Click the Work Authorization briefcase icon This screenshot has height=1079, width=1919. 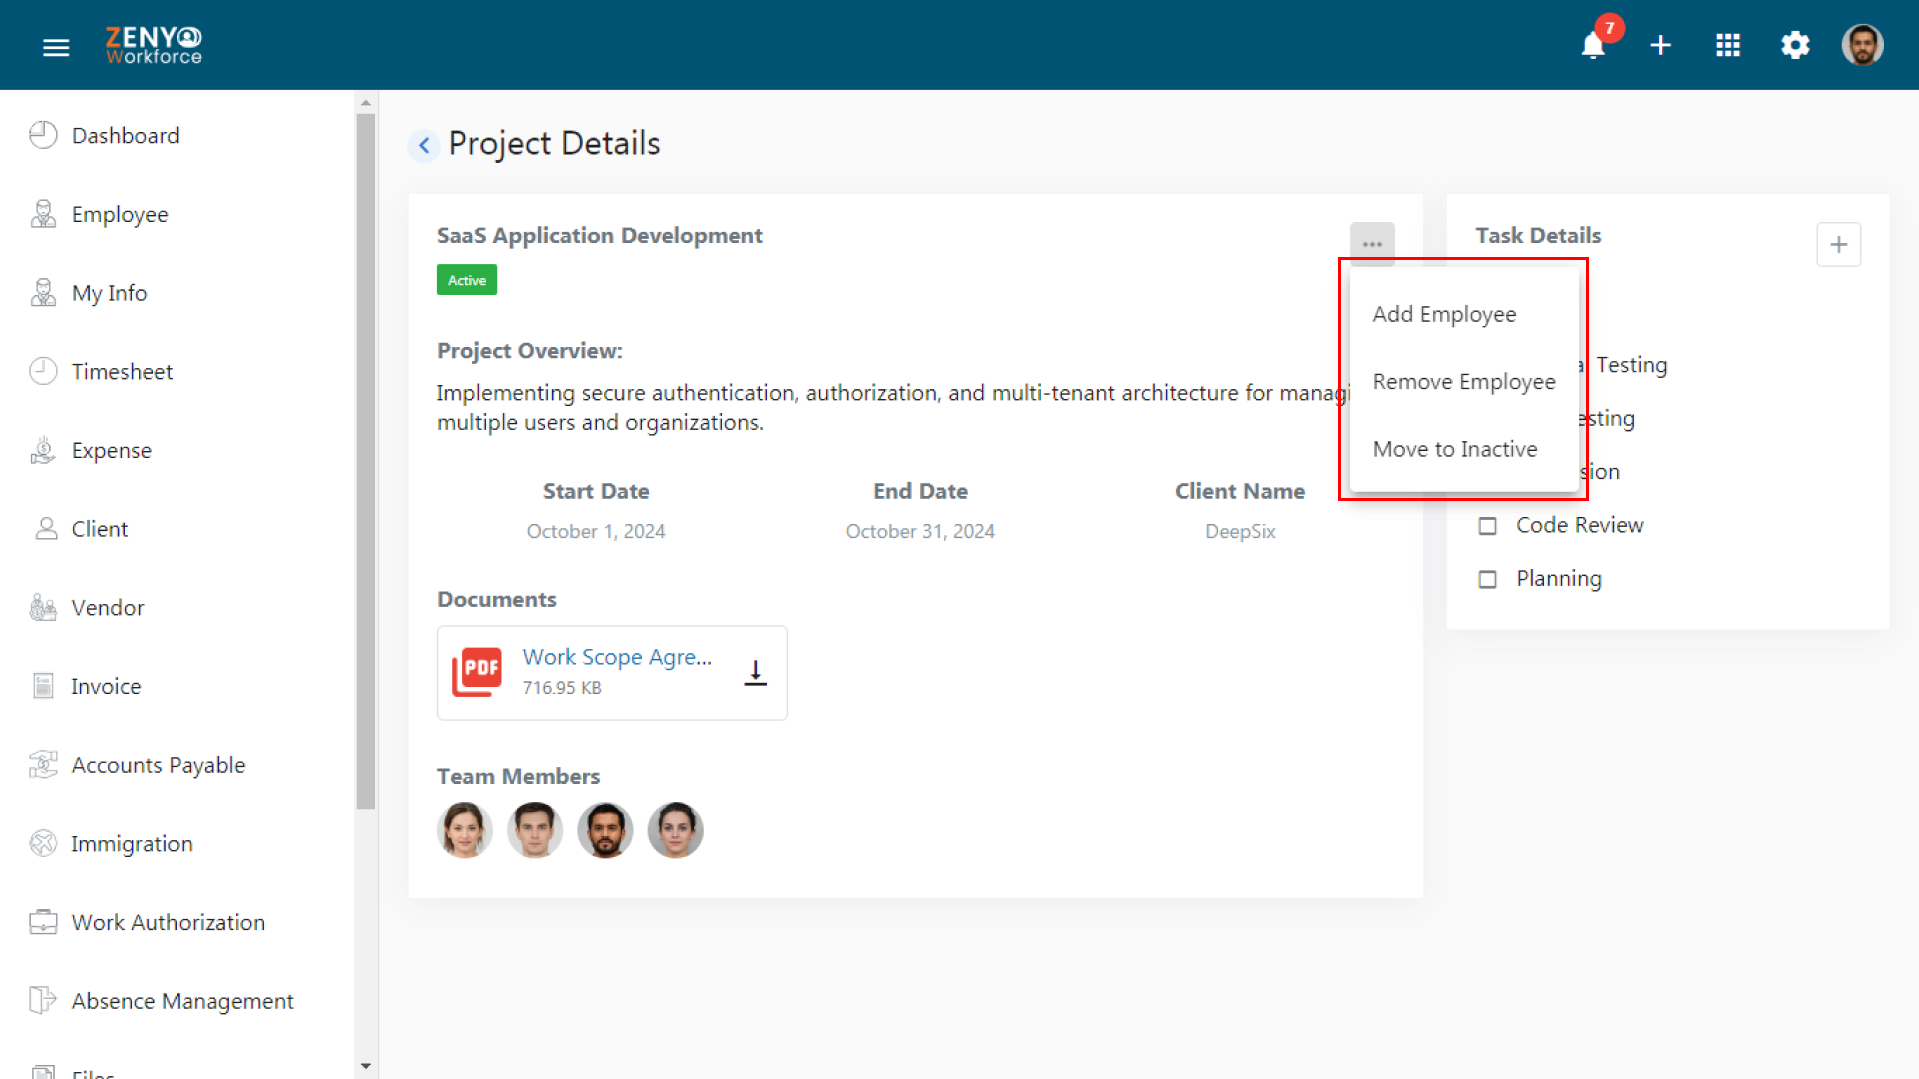pos(43,922)
